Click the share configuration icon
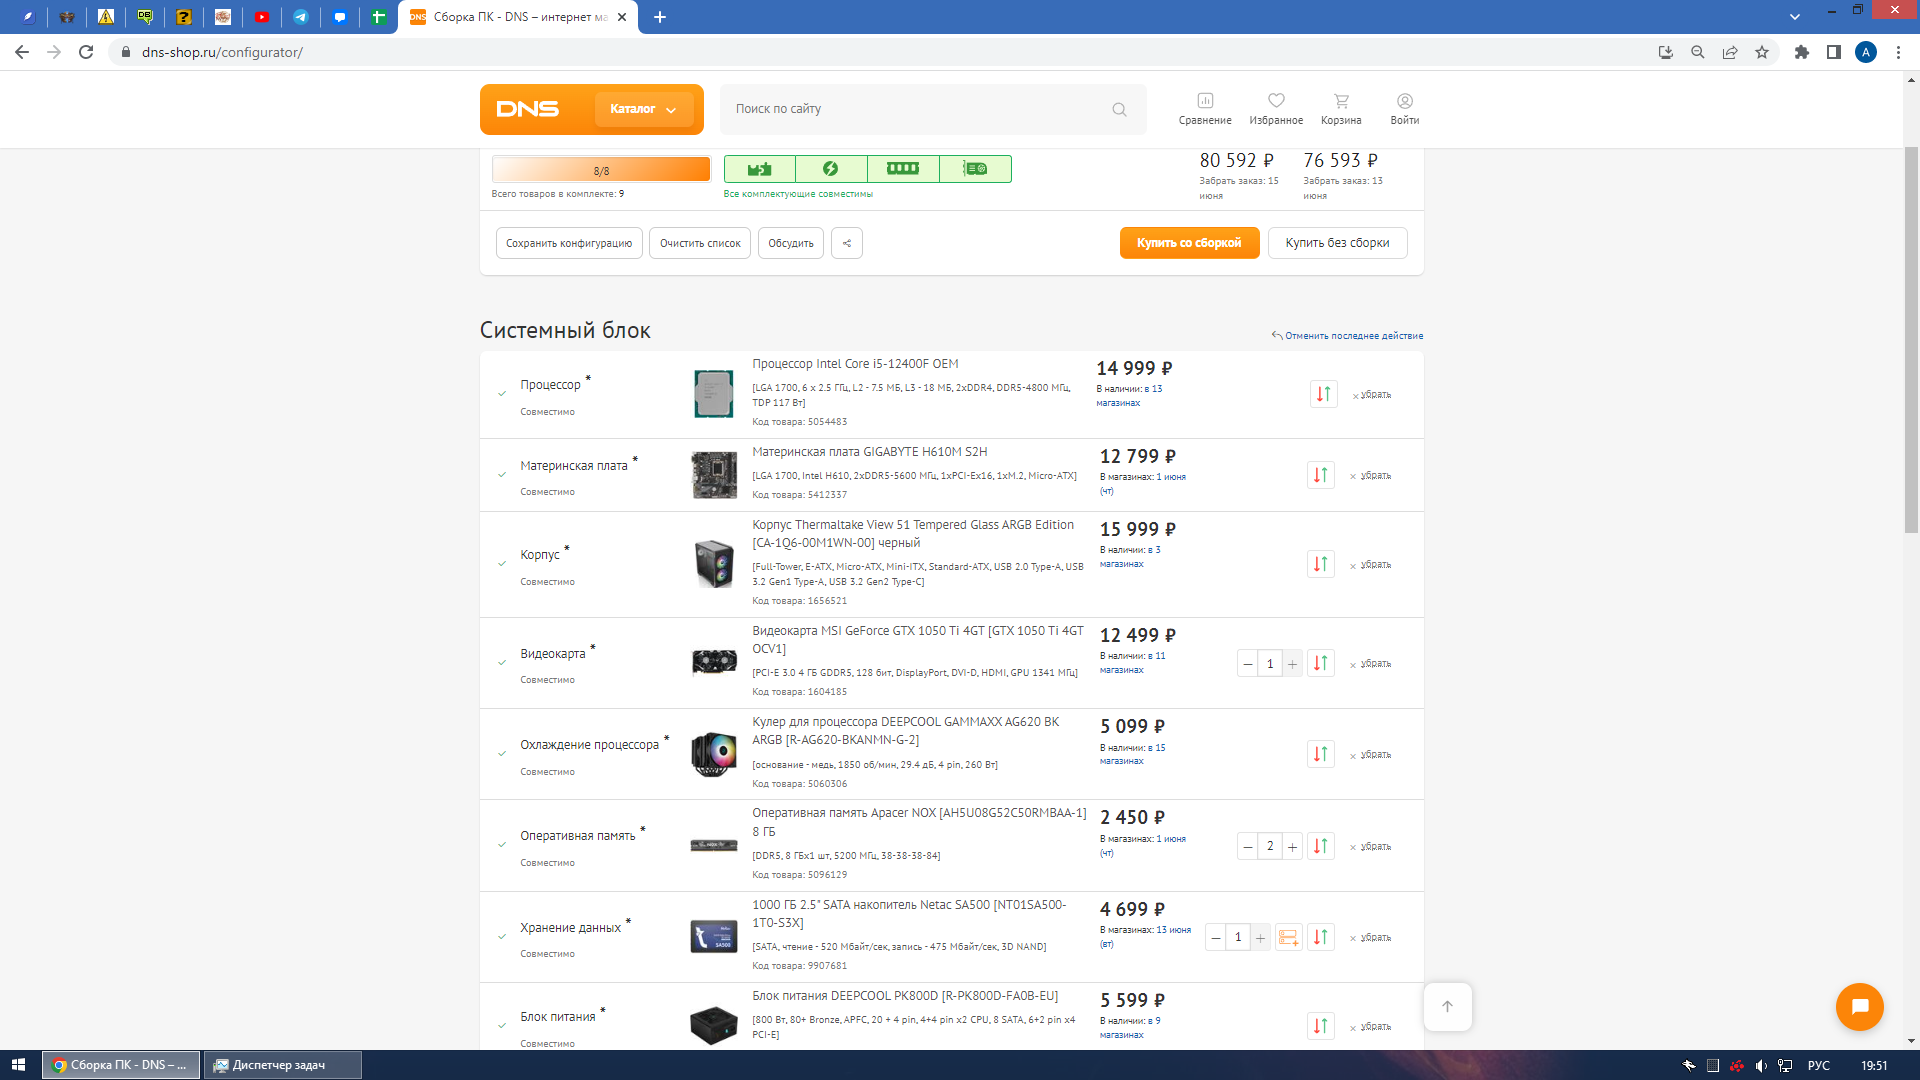The width and height of the screenshot is (1920, 1080). tap(847, 243)
